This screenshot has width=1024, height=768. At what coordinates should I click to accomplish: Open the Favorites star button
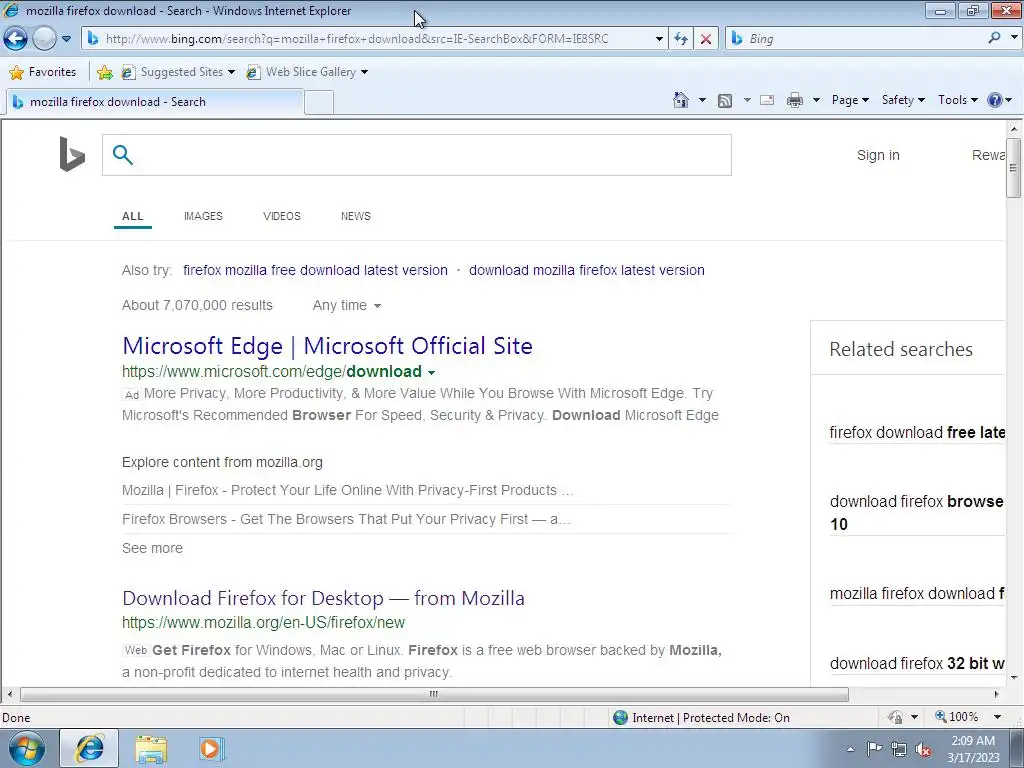(43, 72)
